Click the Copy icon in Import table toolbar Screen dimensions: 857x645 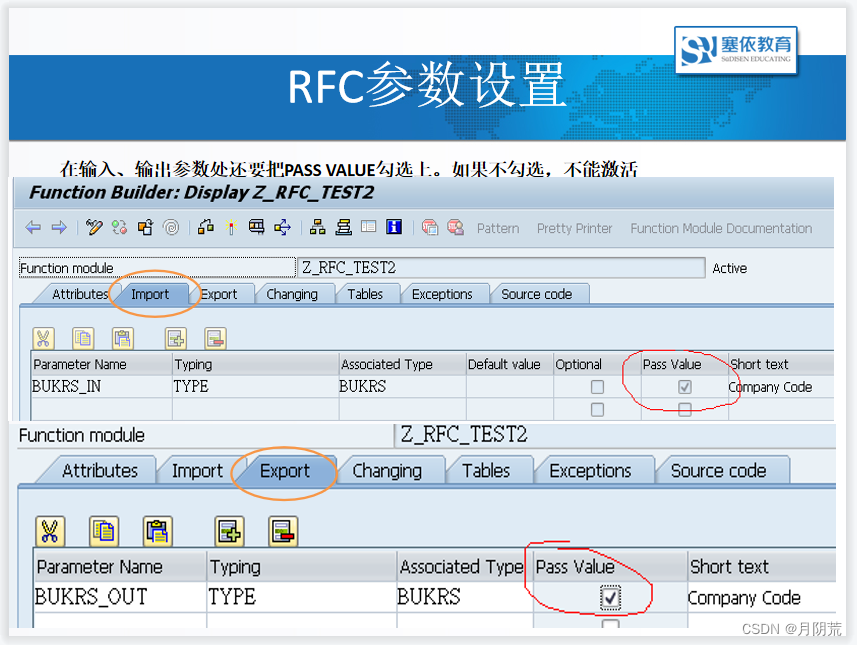pos(83,339)
